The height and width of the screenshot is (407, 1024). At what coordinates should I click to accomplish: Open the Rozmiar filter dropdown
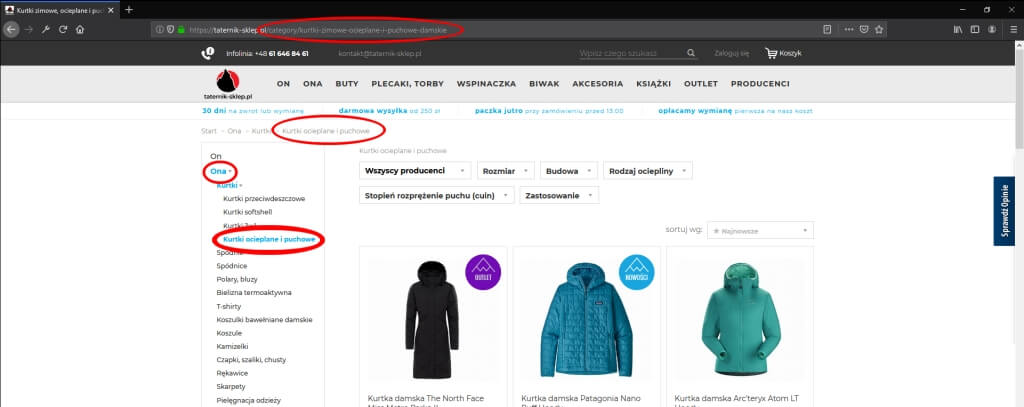tap(506, 171)
